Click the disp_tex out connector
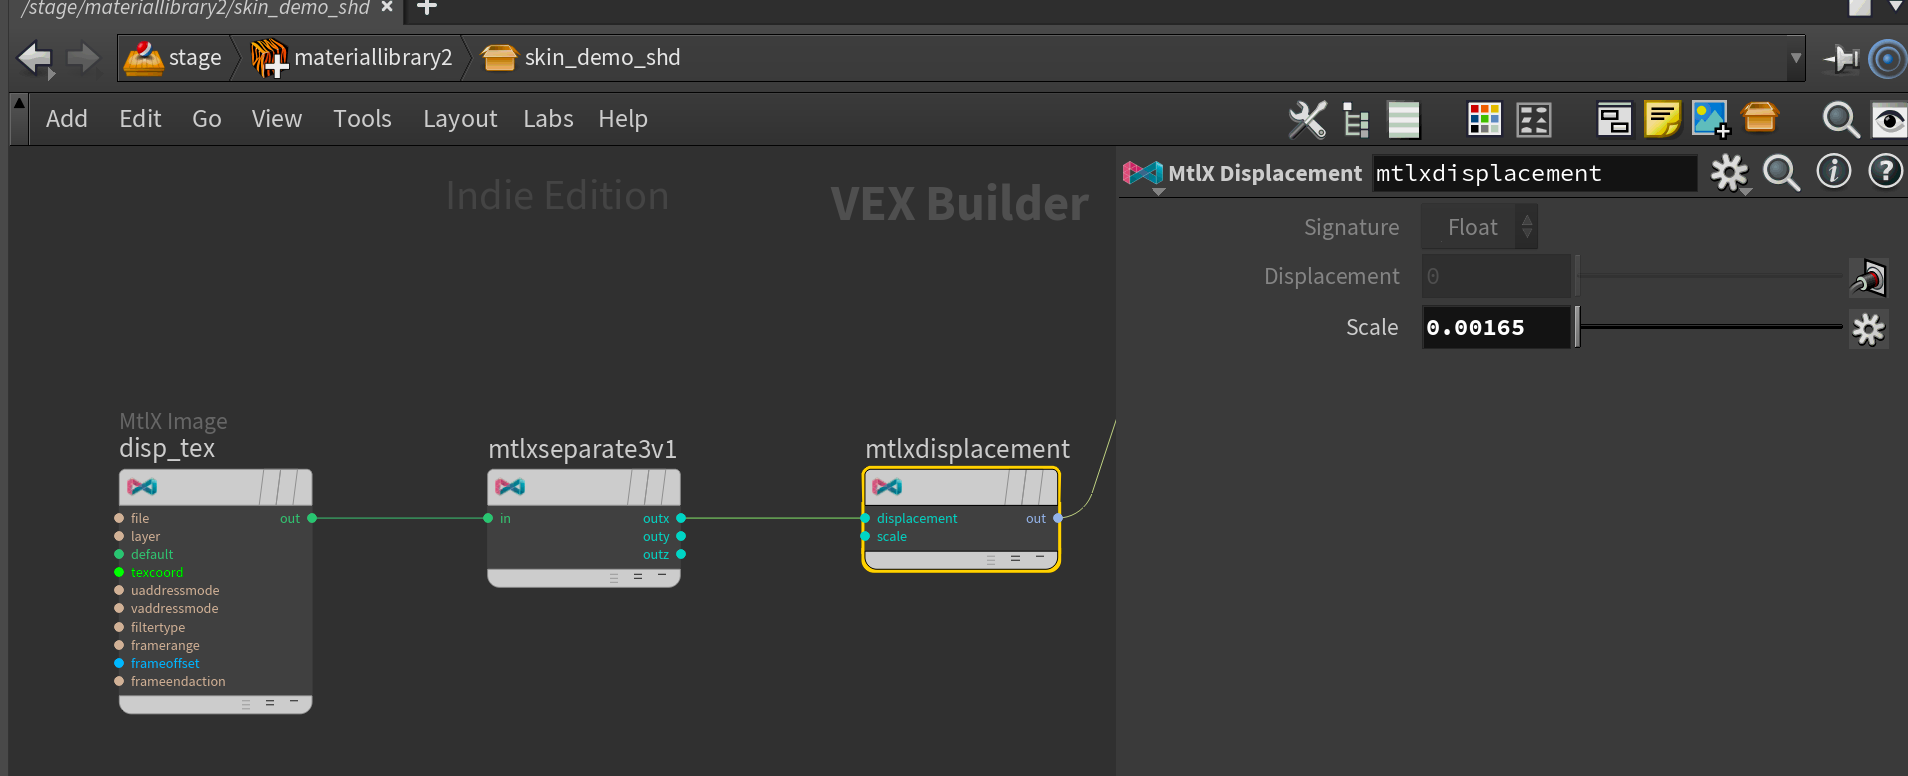 click(312, 518)
